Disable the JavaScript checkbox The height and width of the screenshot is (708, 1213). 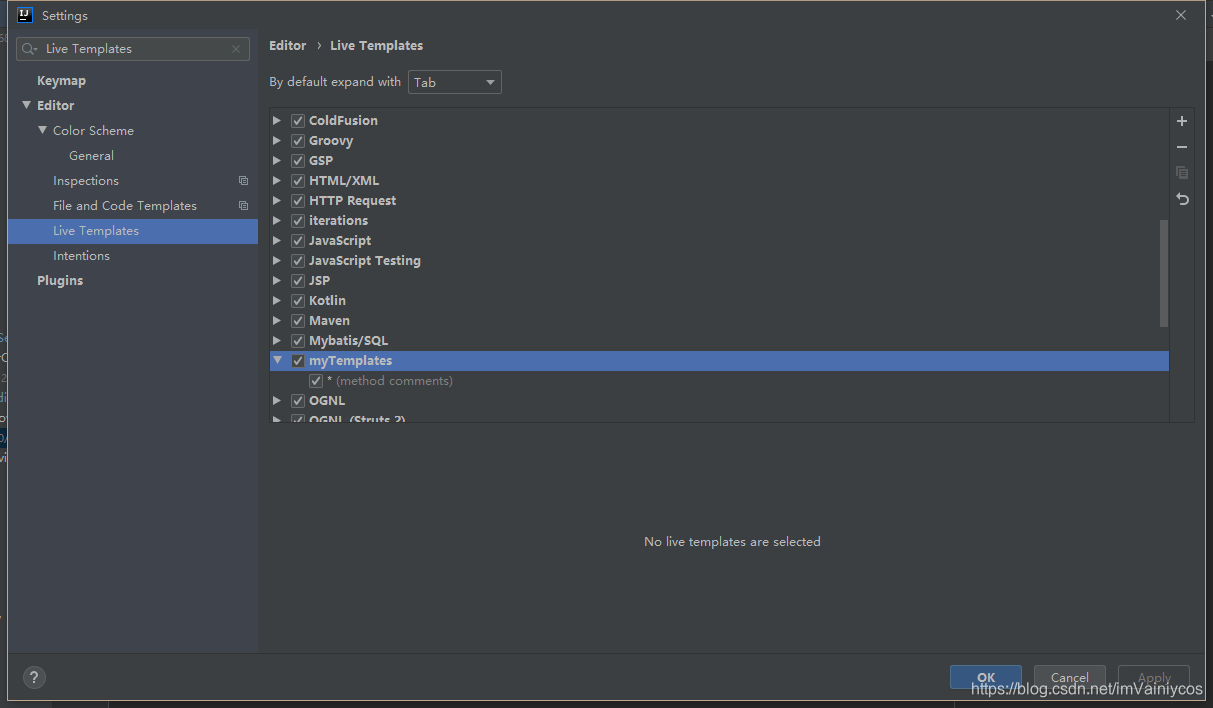[298, 241]
